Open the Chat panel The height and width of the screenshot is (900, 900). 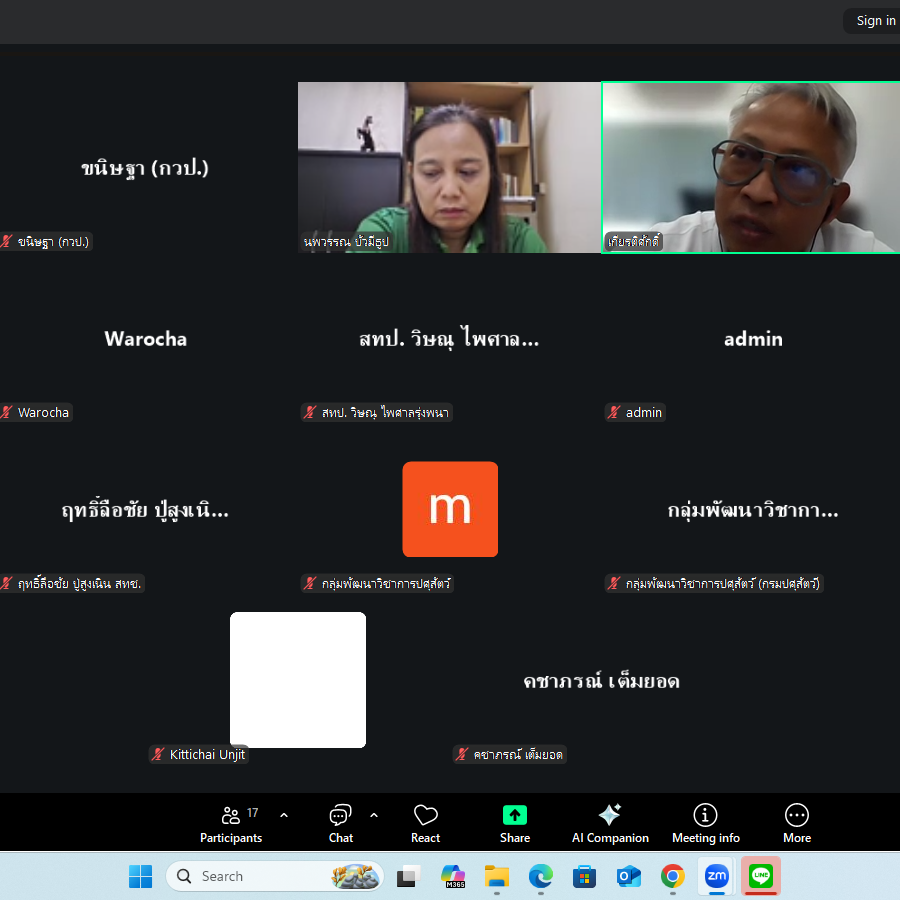pyautogui.click(x=341, y=824)
